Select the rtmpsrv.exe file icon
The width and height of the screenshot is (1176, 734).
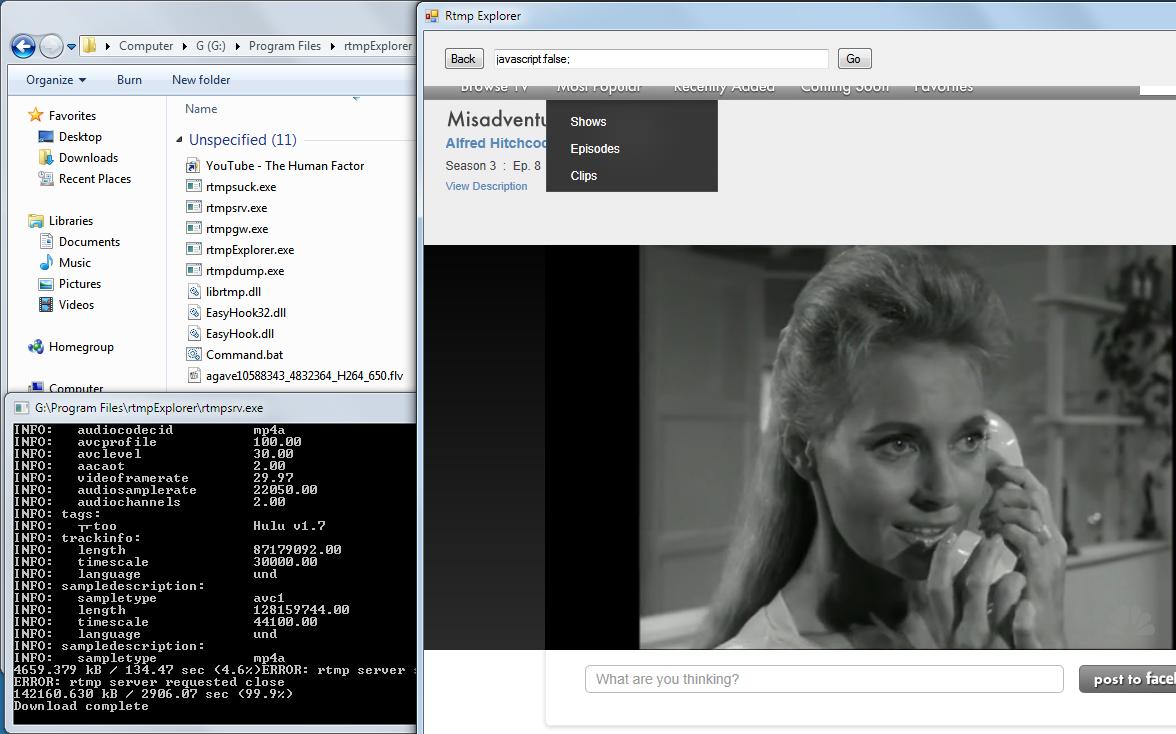click(194, 208)
